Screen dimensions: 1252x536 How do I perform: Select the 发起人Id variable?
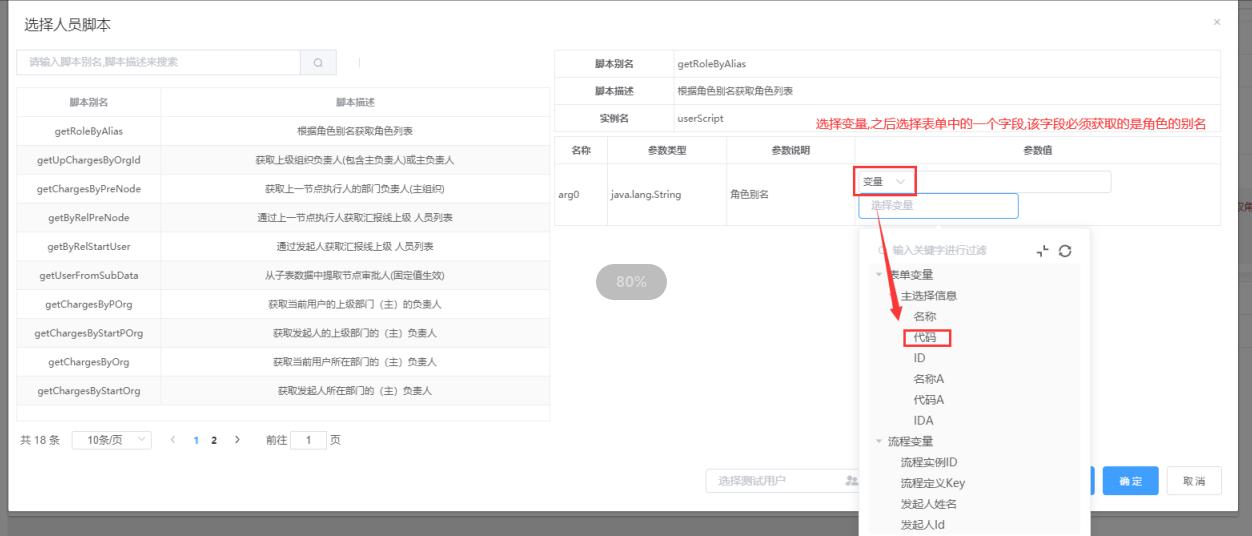coord(923,524)
